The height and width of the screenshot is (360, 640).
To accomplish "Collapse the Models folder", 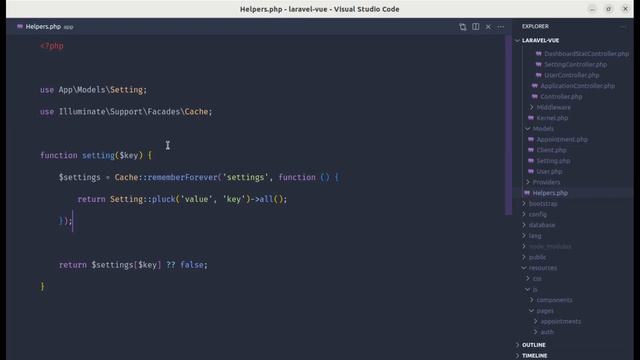I will pos(543,129).
